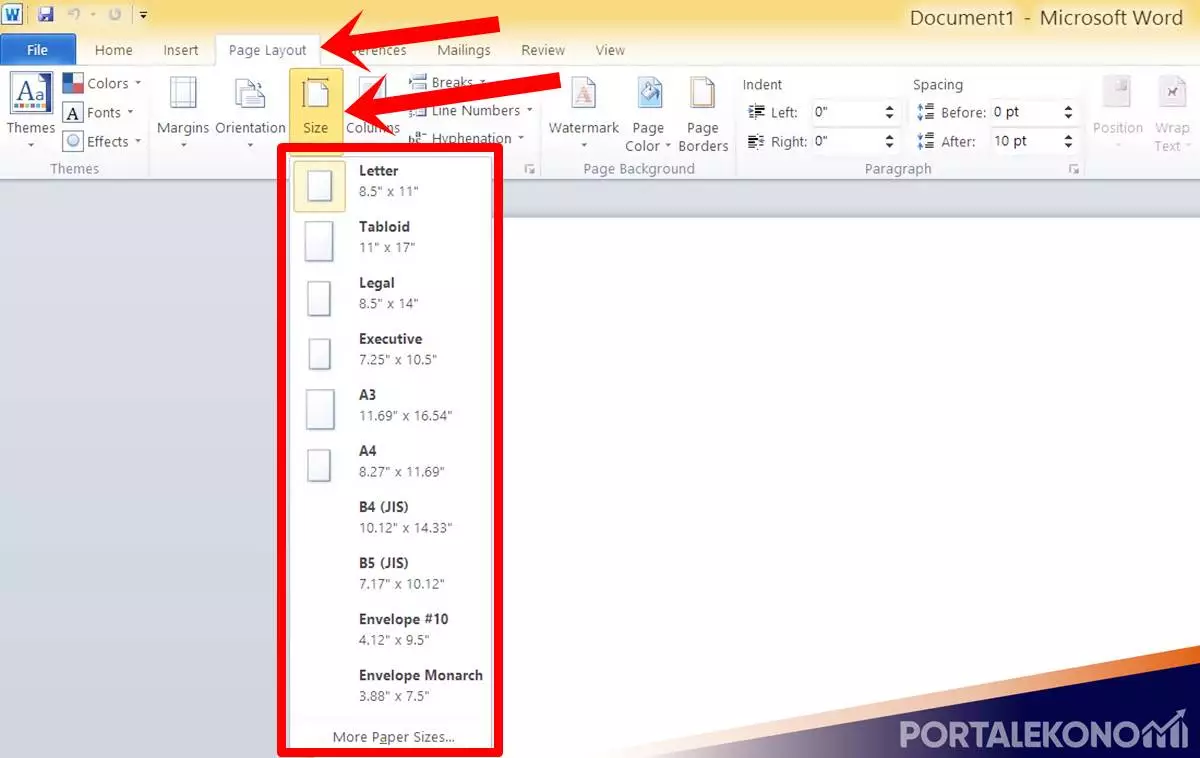This screenshot has height=758, width=1200.
Task: Click the Indent Right value field
Action: coord(845,141)
